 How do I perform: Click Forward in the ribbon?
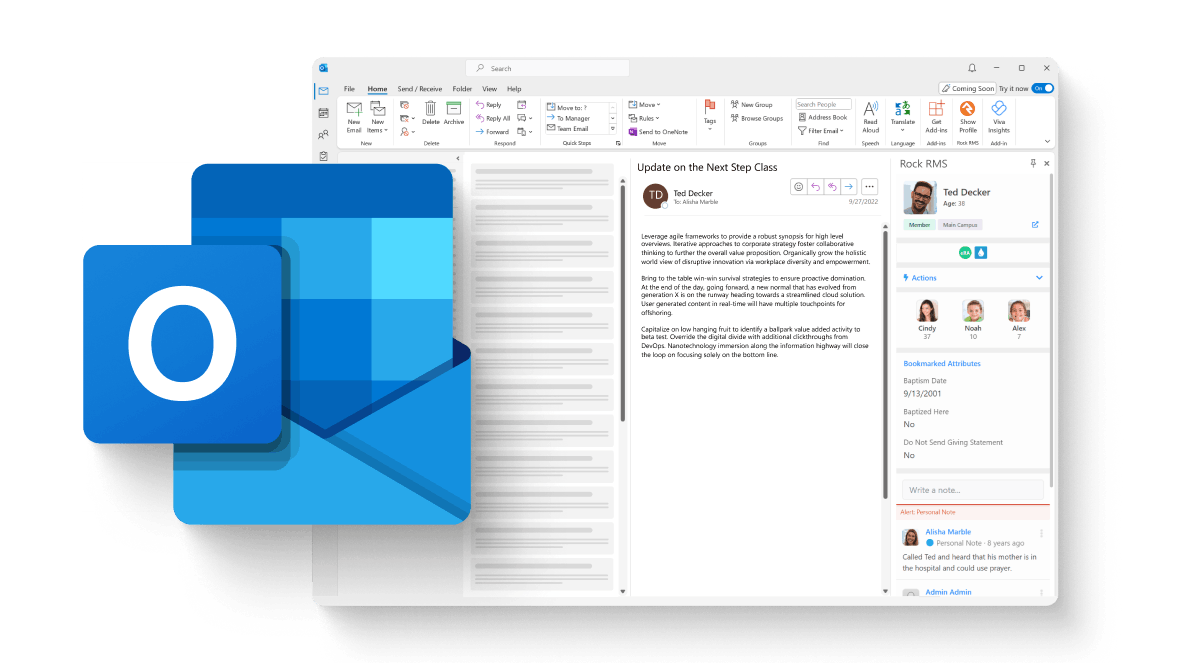(x=493, y=132)
